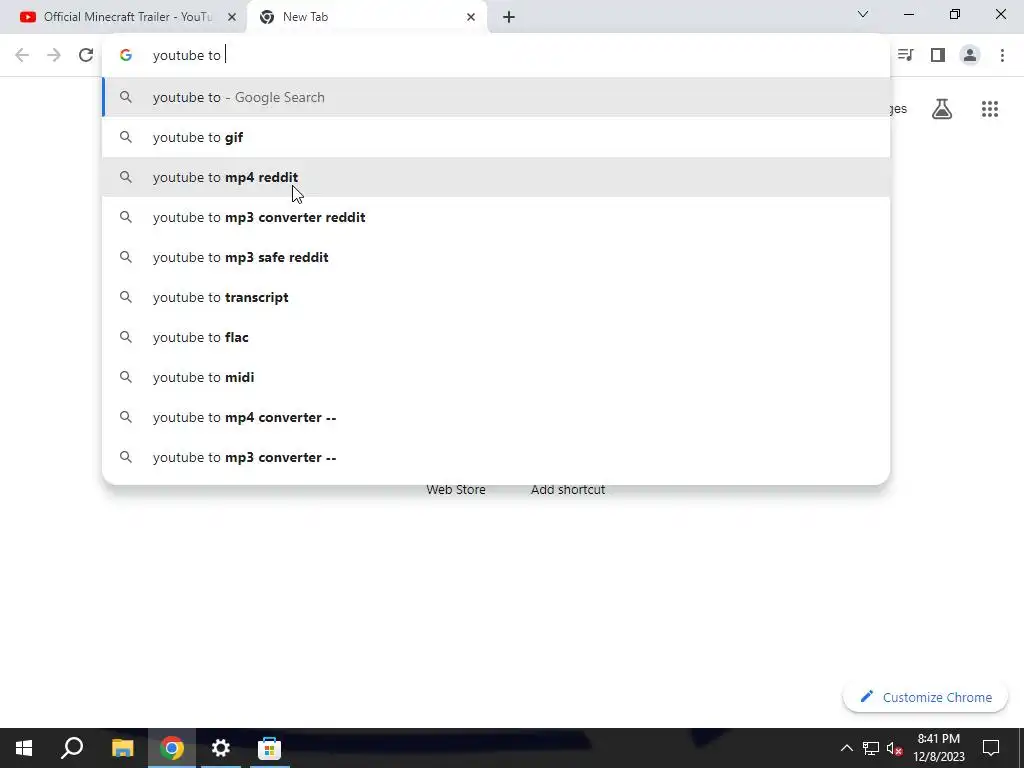Choose 'youtube to - Google Search' suggestion
Viewport: 1024px width, 768px height.
pyautogui.click(x=496, y=97)
